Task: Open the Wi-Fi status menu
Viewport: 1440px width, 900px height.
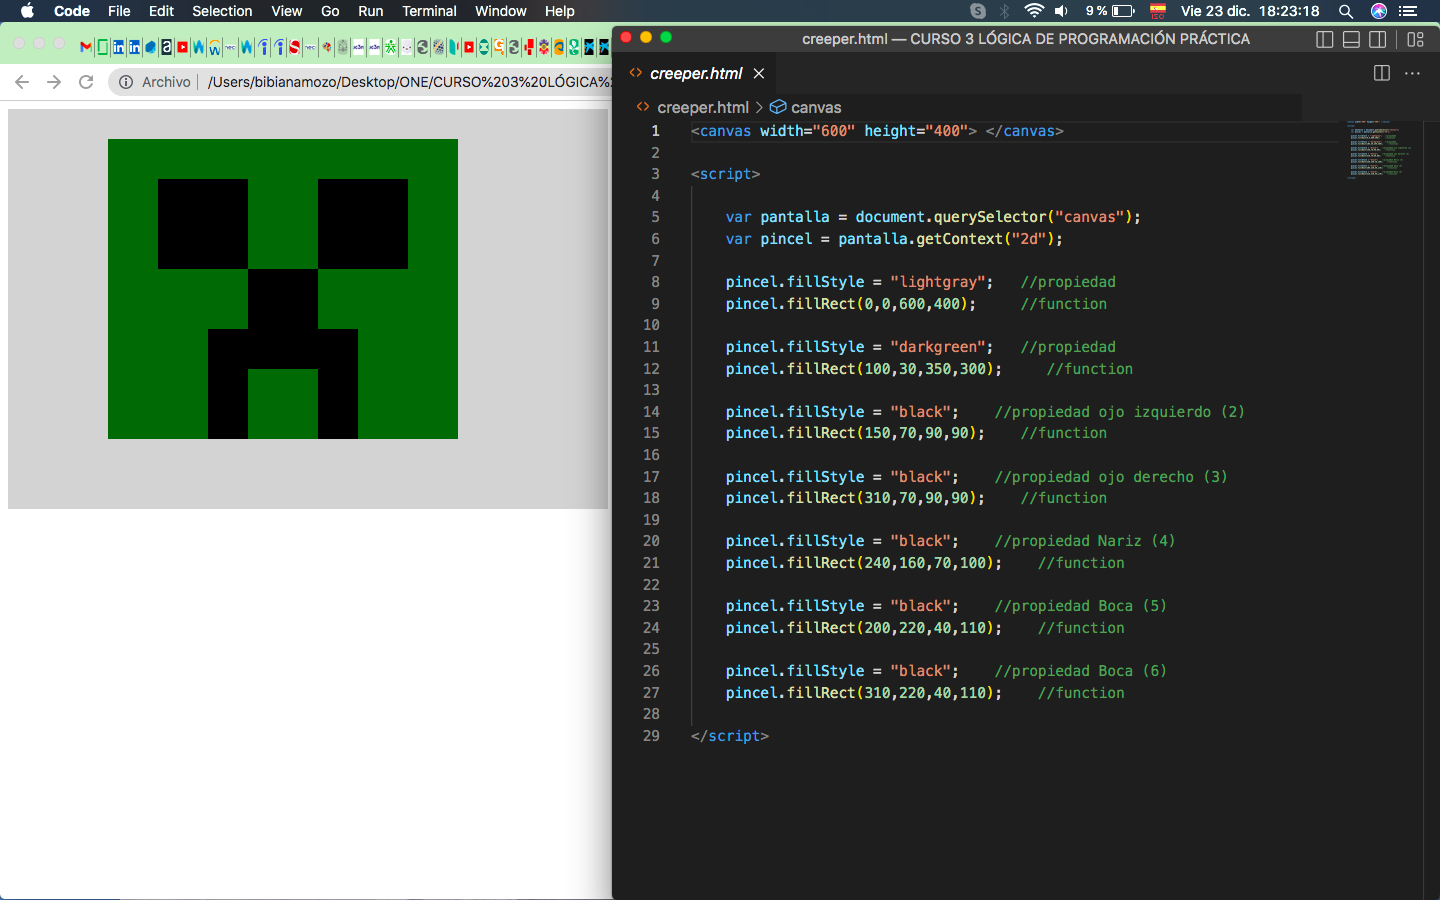Action: [x=1034, y=11]
